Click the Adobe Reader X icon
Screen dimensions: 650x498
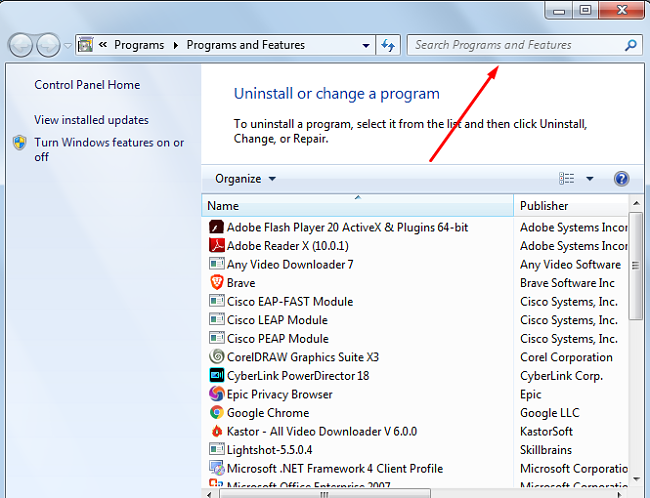point(216,245)
